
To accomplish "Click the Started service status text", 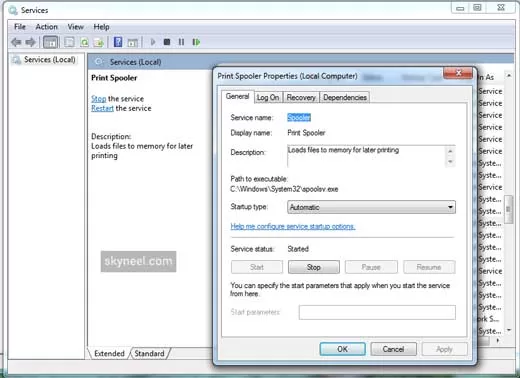I will click(x=298, y=249).
